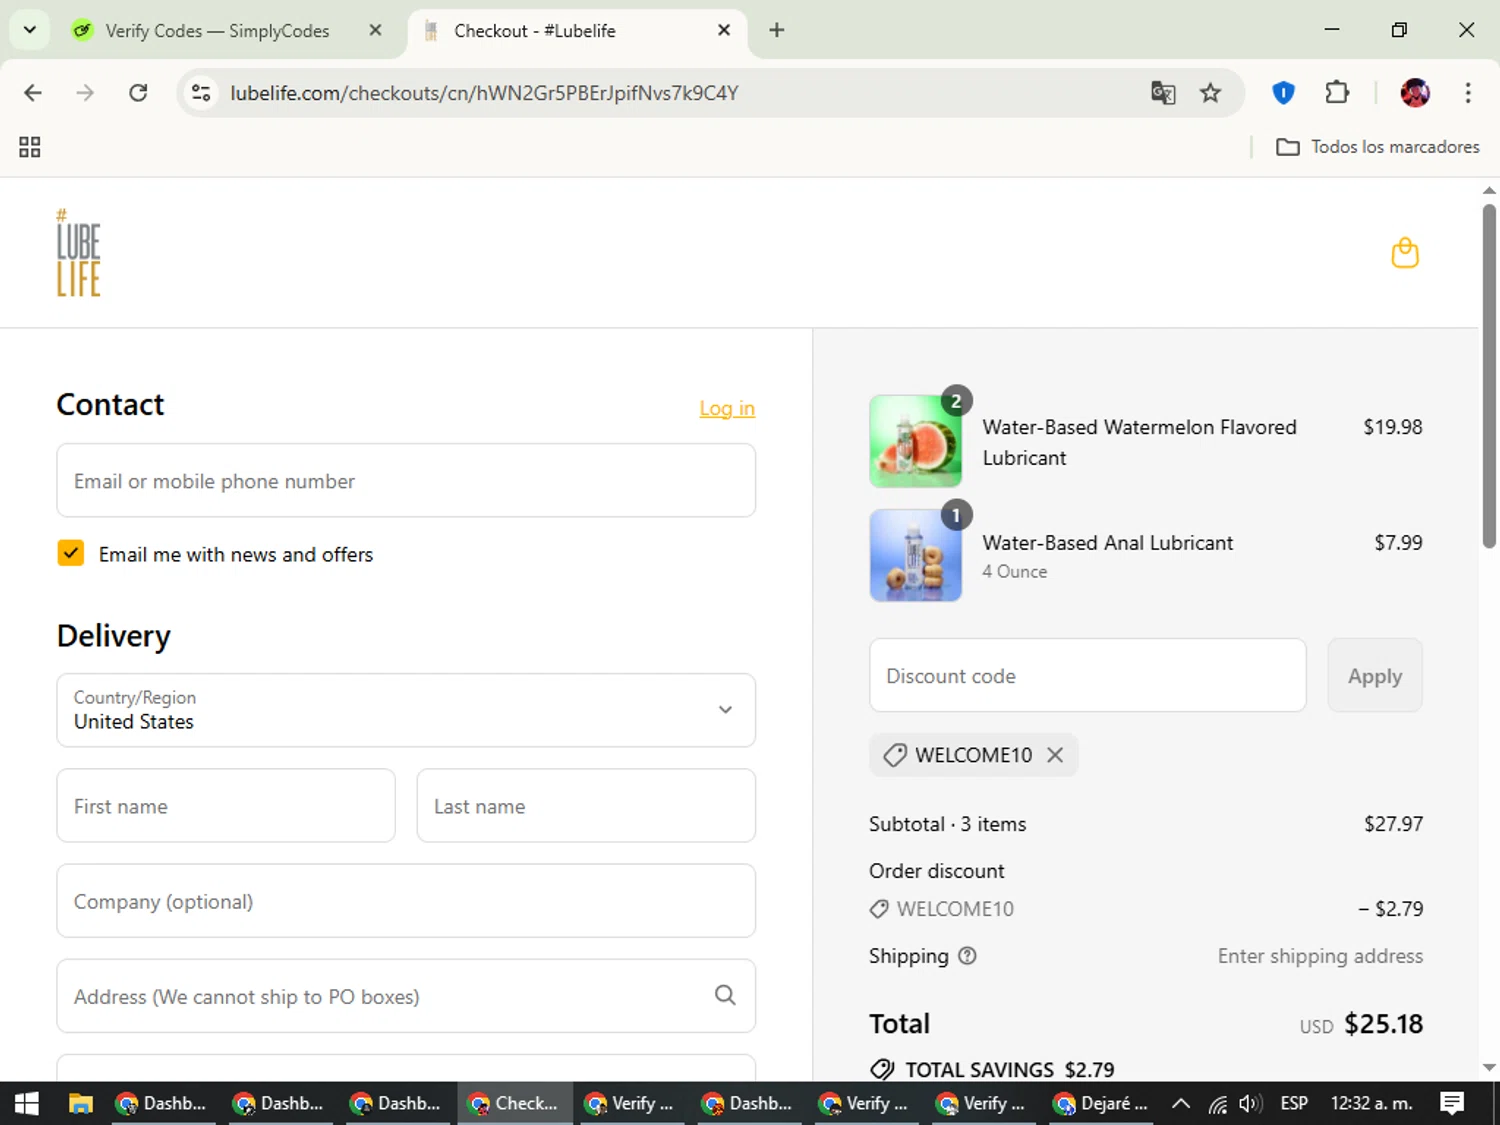1500x1125 pixels.
Task: Focus the Discount code field
Action: click(x=1088, y=676)
